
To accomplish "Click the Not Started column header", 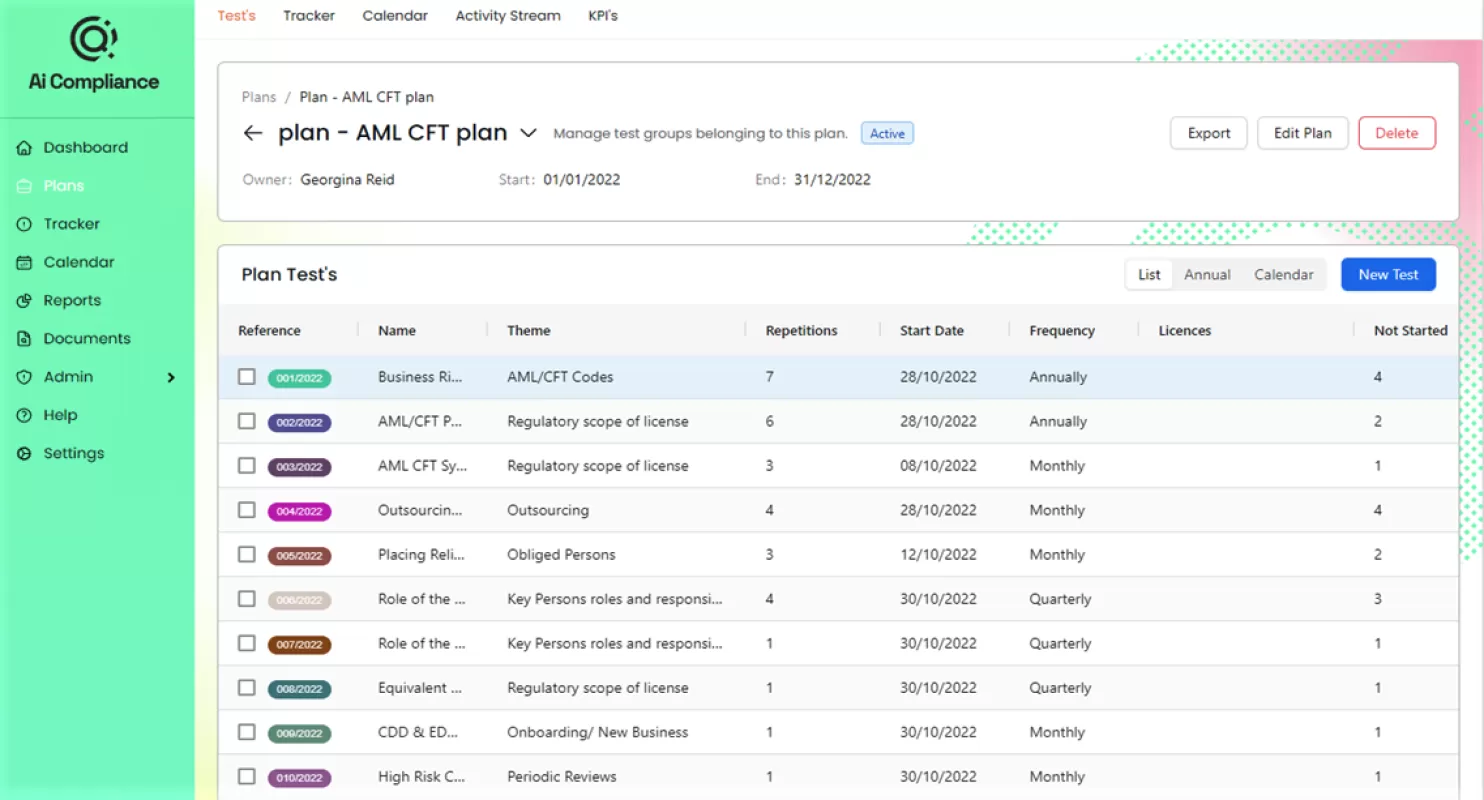I will tap(1411, 331).
